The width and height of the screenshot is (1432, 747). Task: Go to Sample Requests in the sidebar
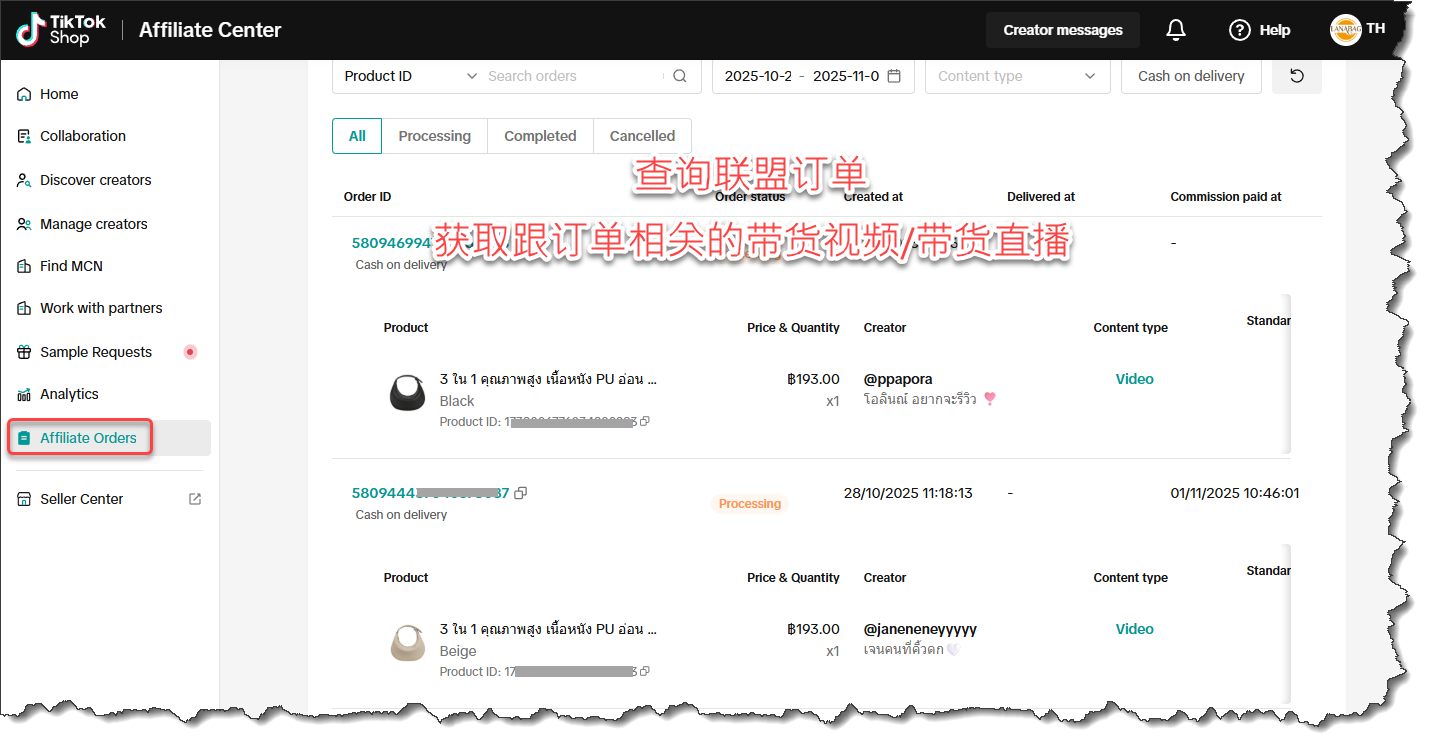(96, 352)
